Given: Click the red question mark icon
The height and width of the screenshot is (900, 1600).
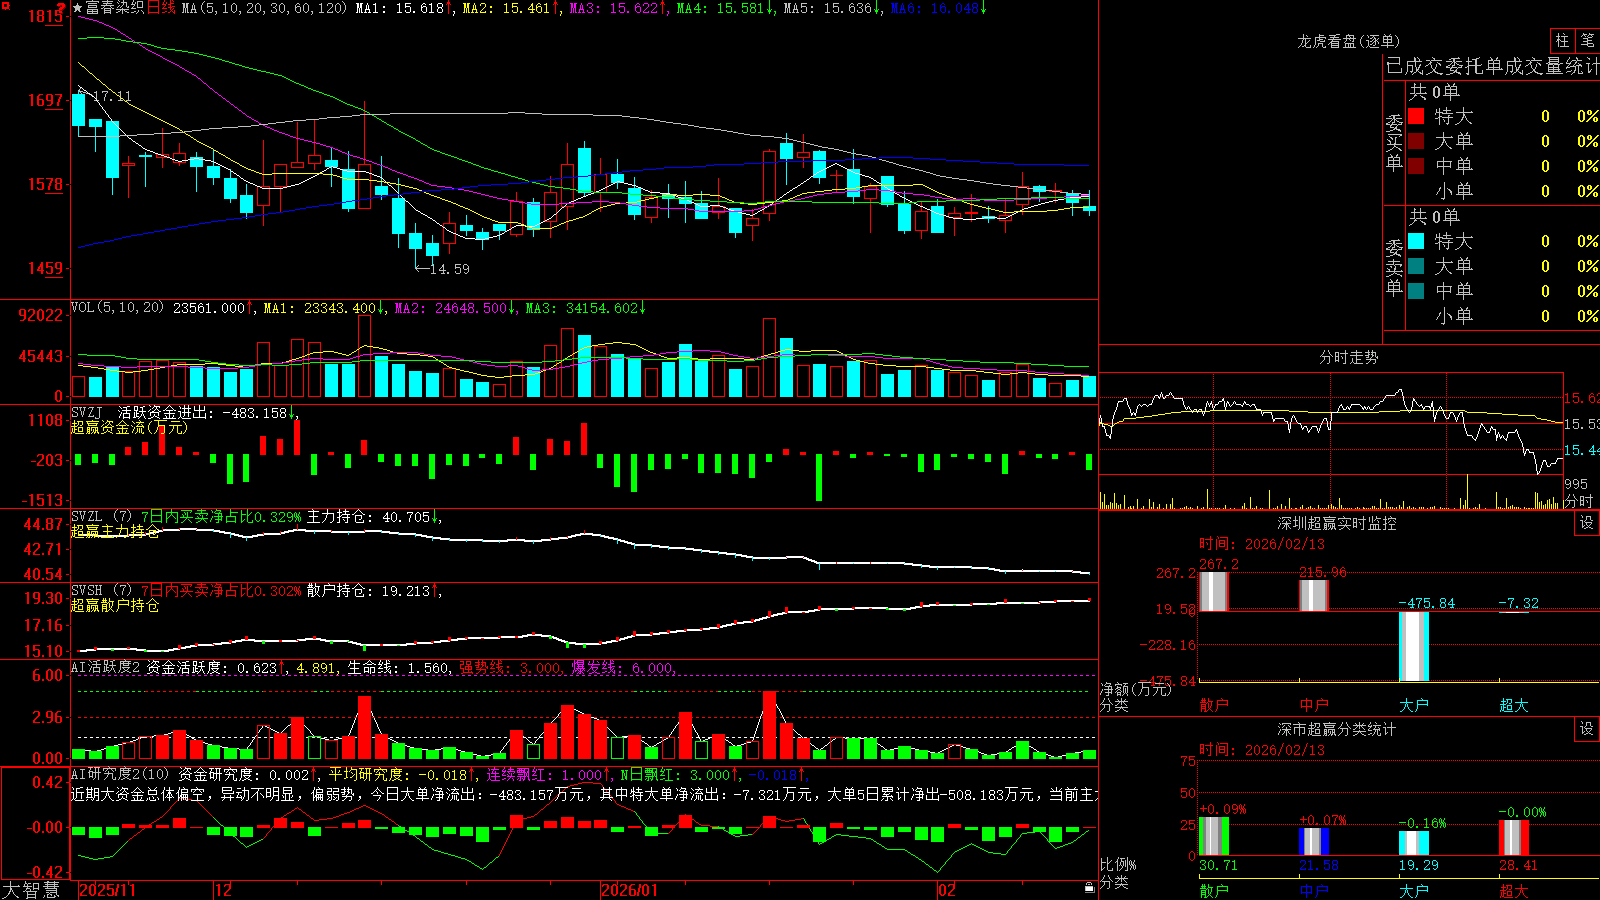Looking at the screenshot, I should click(x=62, y=9).
